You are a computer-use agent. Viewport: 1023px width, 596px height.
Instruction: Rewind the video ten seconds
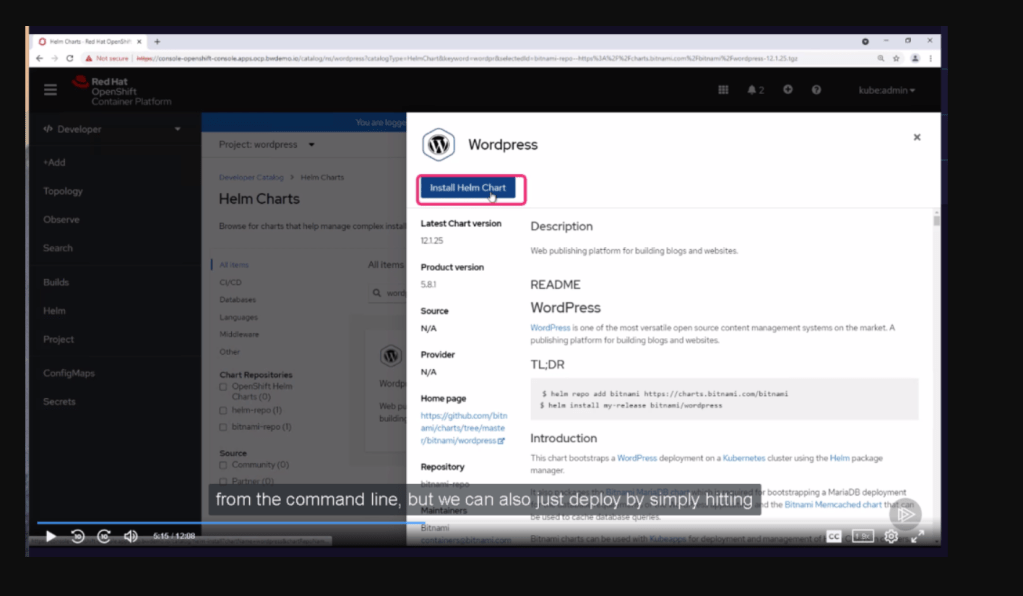[x=77, y=536]
